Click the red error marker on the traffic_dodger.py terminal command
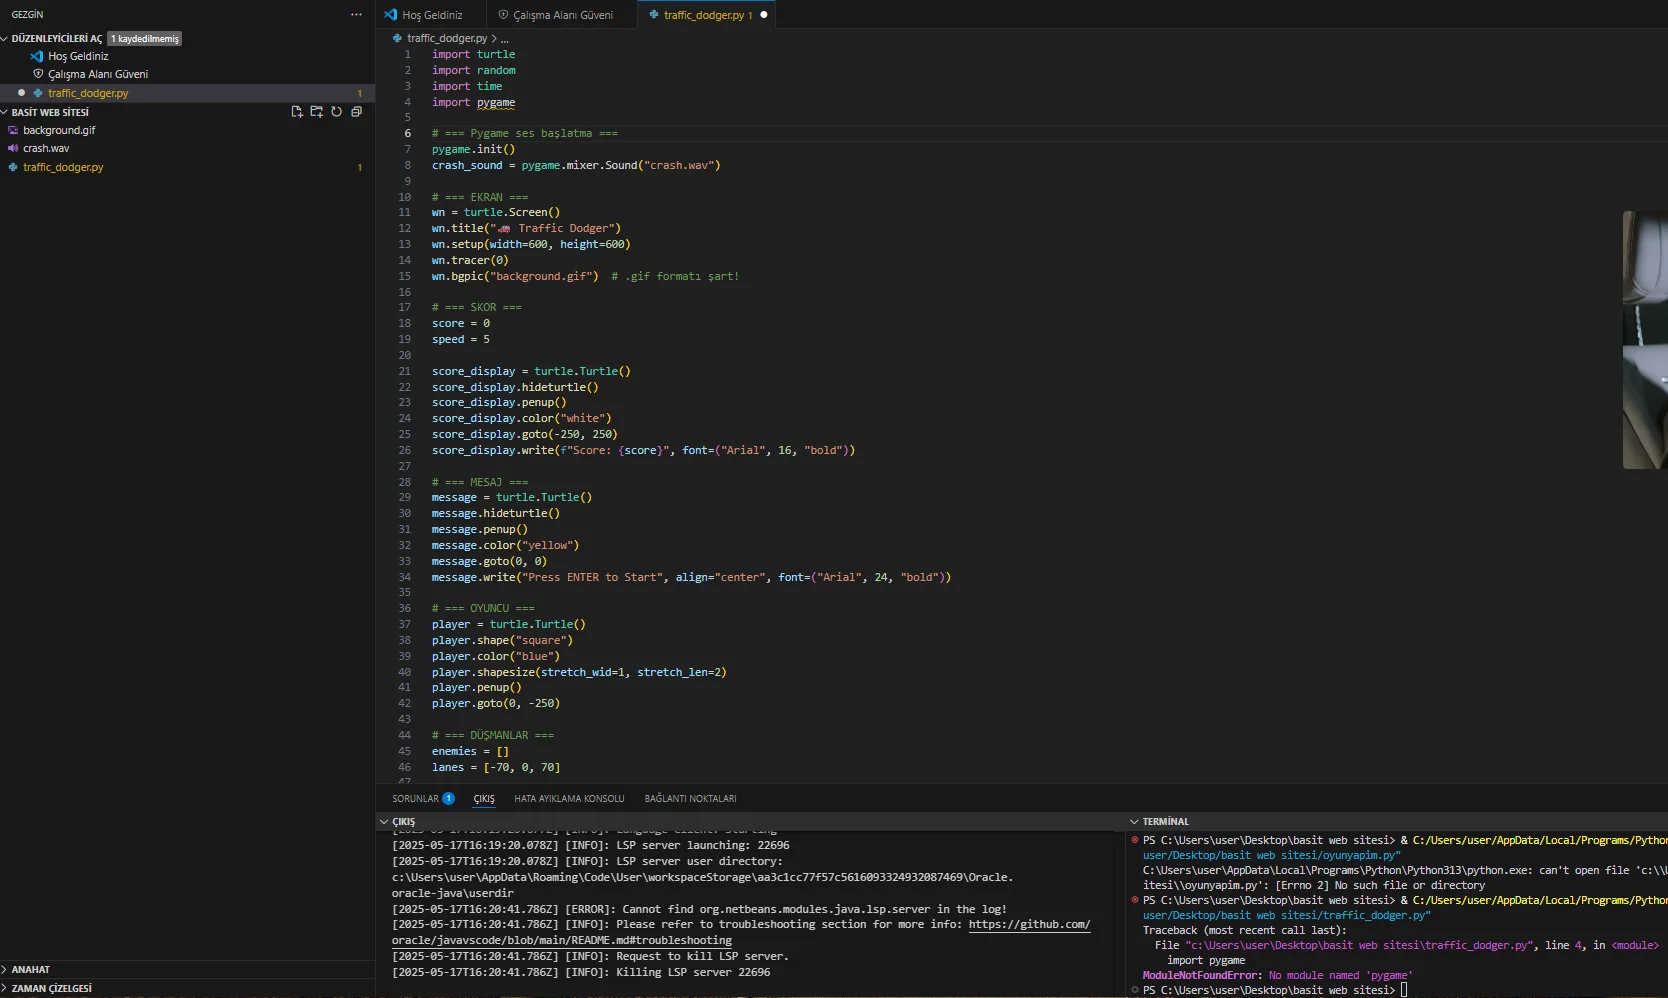Image resolution: width=1668 pixels, height=998 pixels. tap(1135, 900)
